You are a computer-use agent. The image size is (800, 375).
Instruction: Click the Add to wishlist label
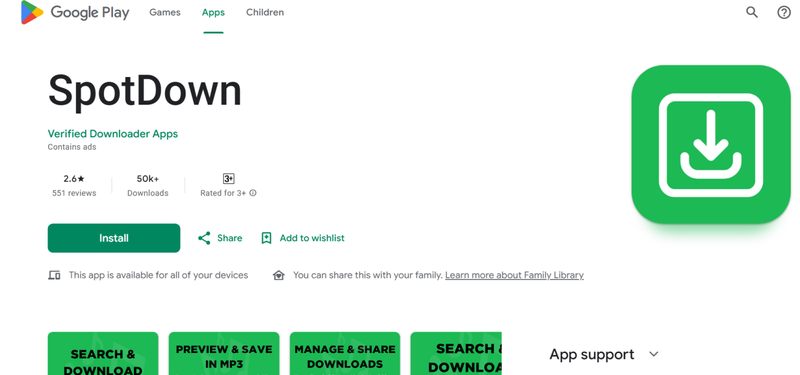coord(312,238)
